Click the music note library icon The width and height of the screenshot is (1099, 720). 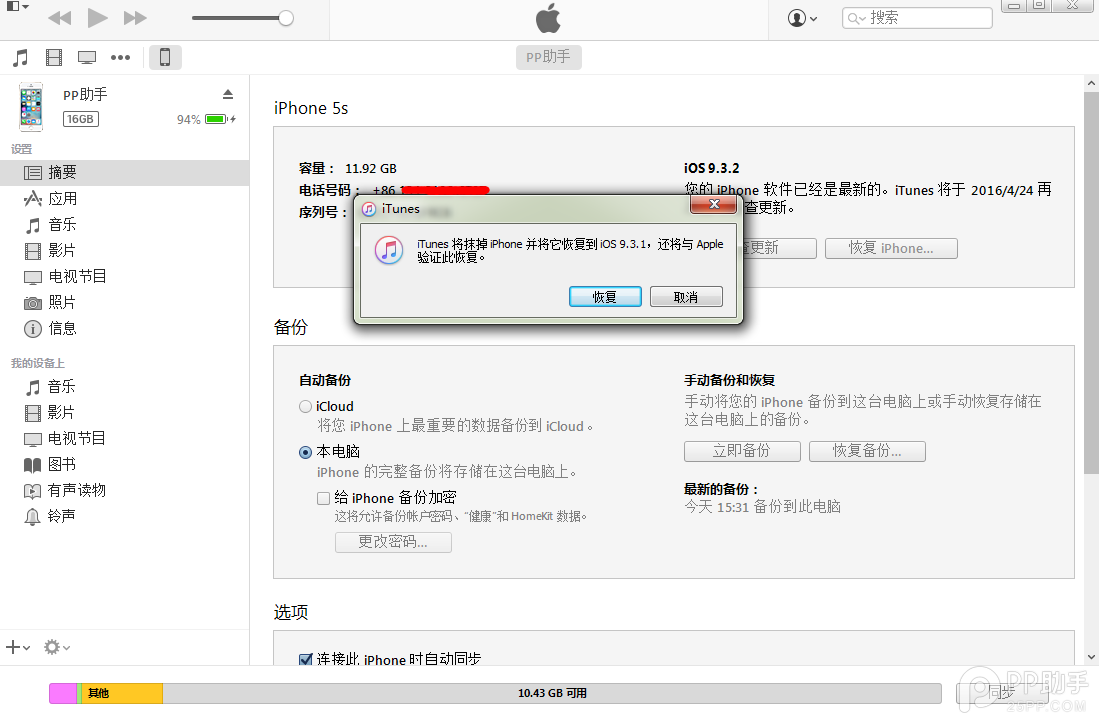pos(20,58)
